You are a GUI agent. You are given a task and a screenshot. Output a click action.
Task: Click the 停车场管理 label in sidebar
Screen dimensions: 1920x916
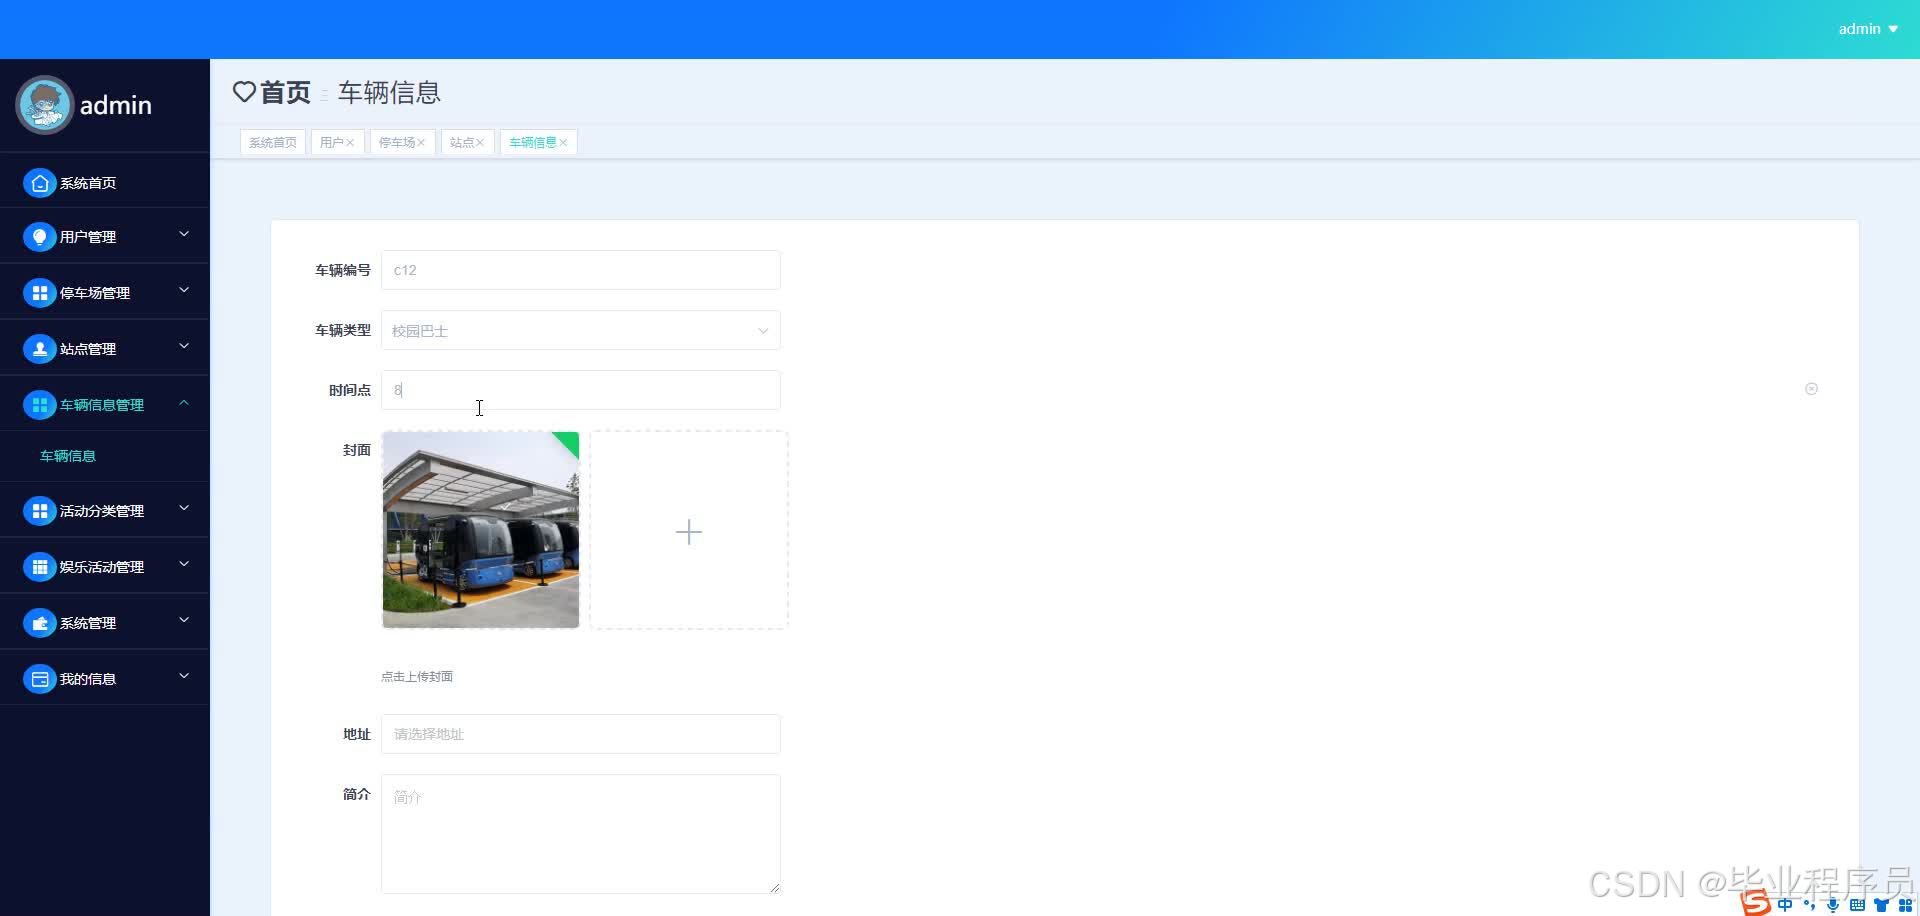[x=95, y=293]
